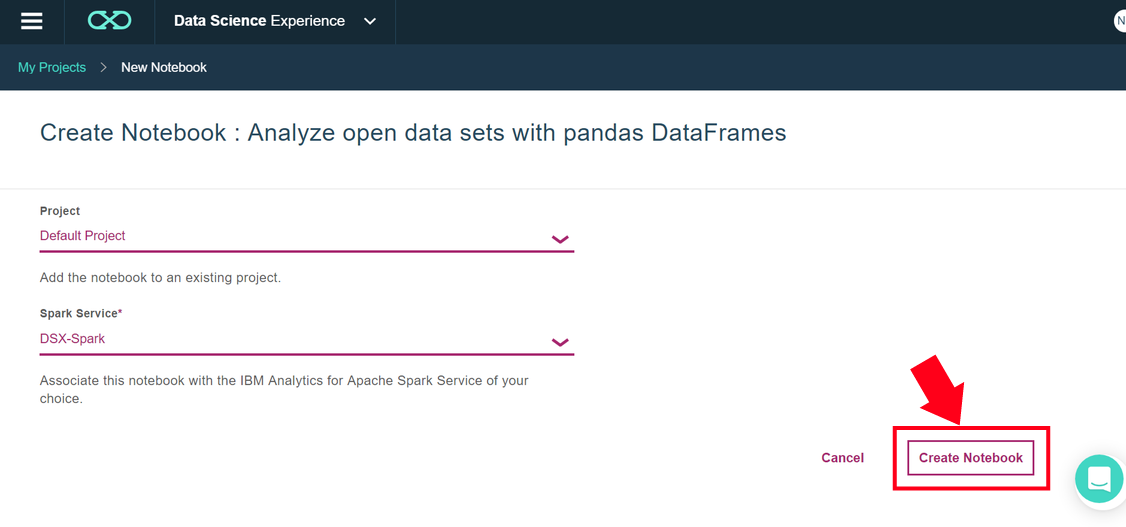Screen dimensions: 1126x527
Task: Click the purple chevron in Project field
Action: (560, 239)
